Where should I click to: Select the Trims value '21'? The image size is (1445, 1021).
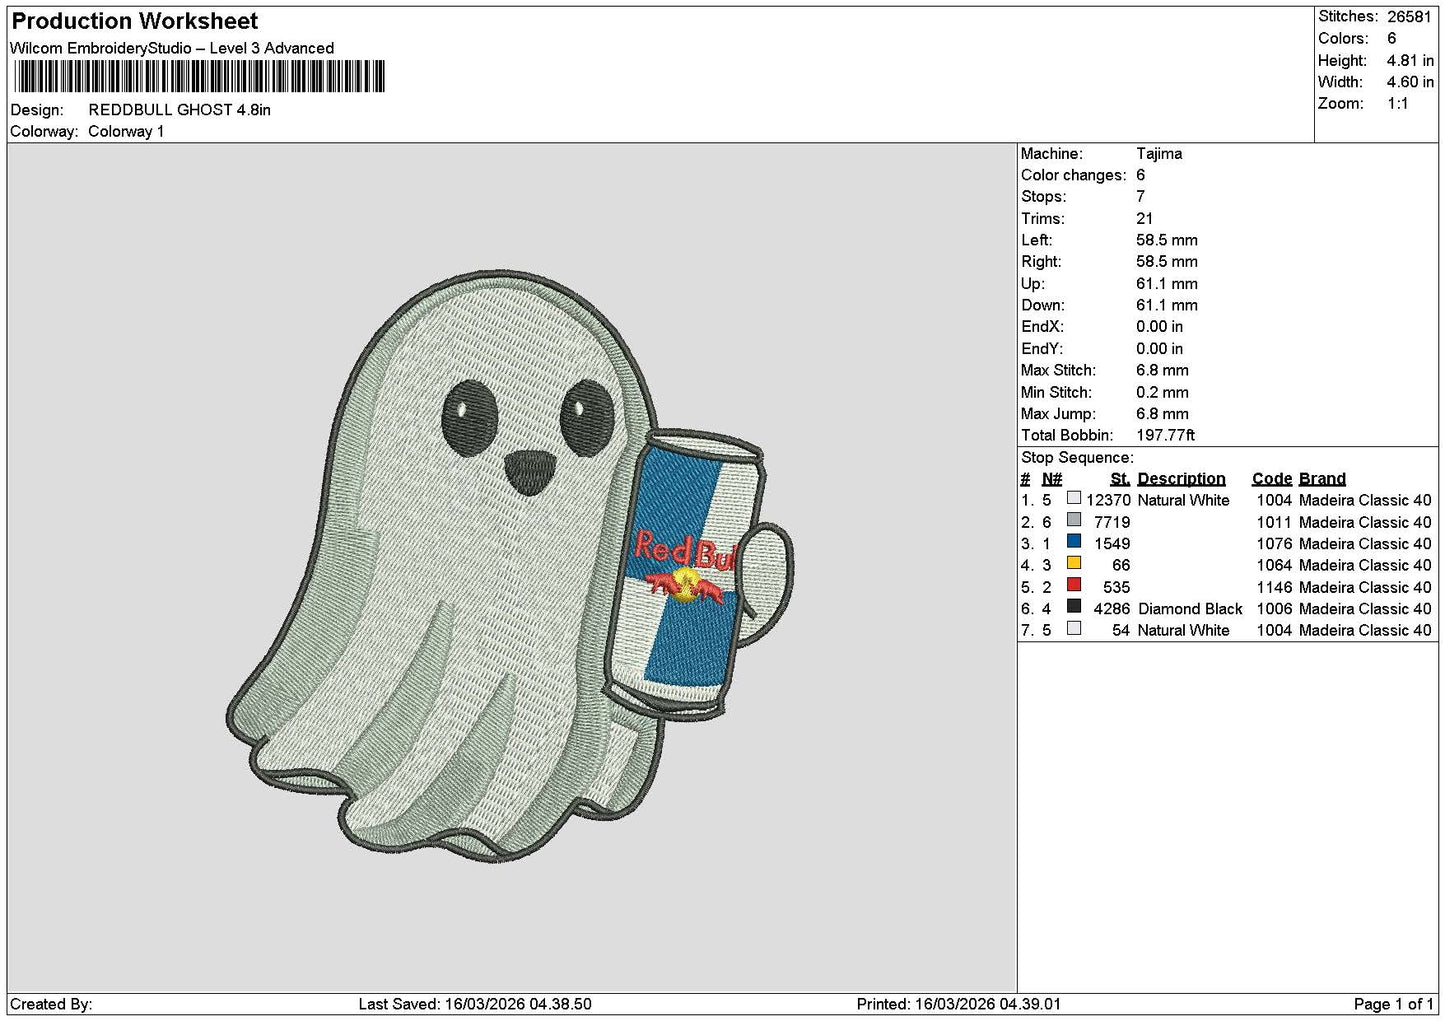[1144, 219]
